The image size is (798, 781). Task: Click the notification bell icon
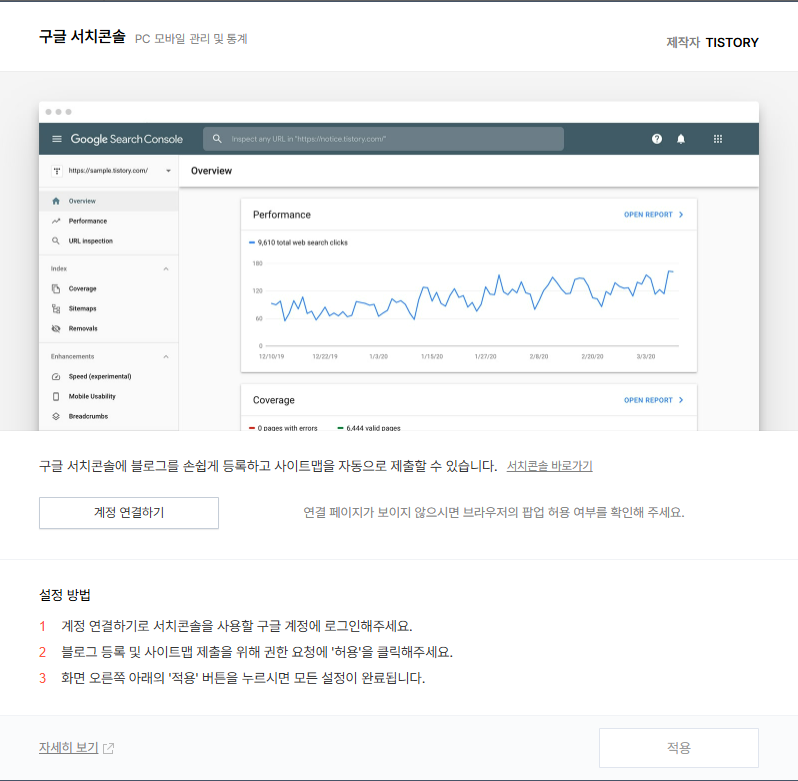[681, 139]
